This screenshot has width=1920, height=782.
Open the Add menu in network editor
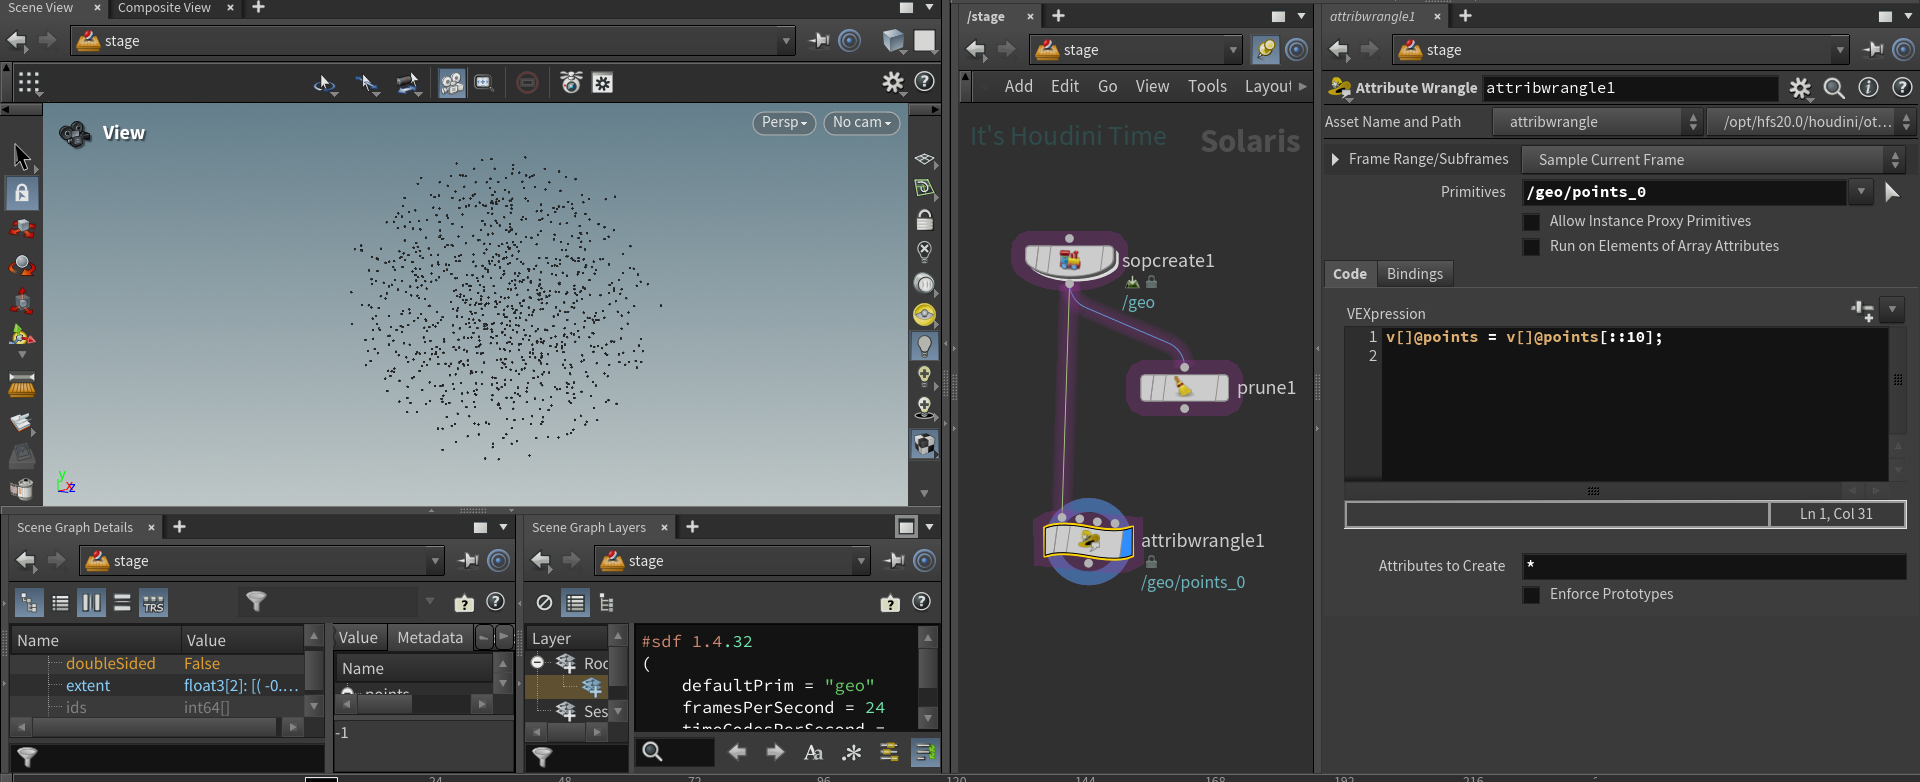1018,86
